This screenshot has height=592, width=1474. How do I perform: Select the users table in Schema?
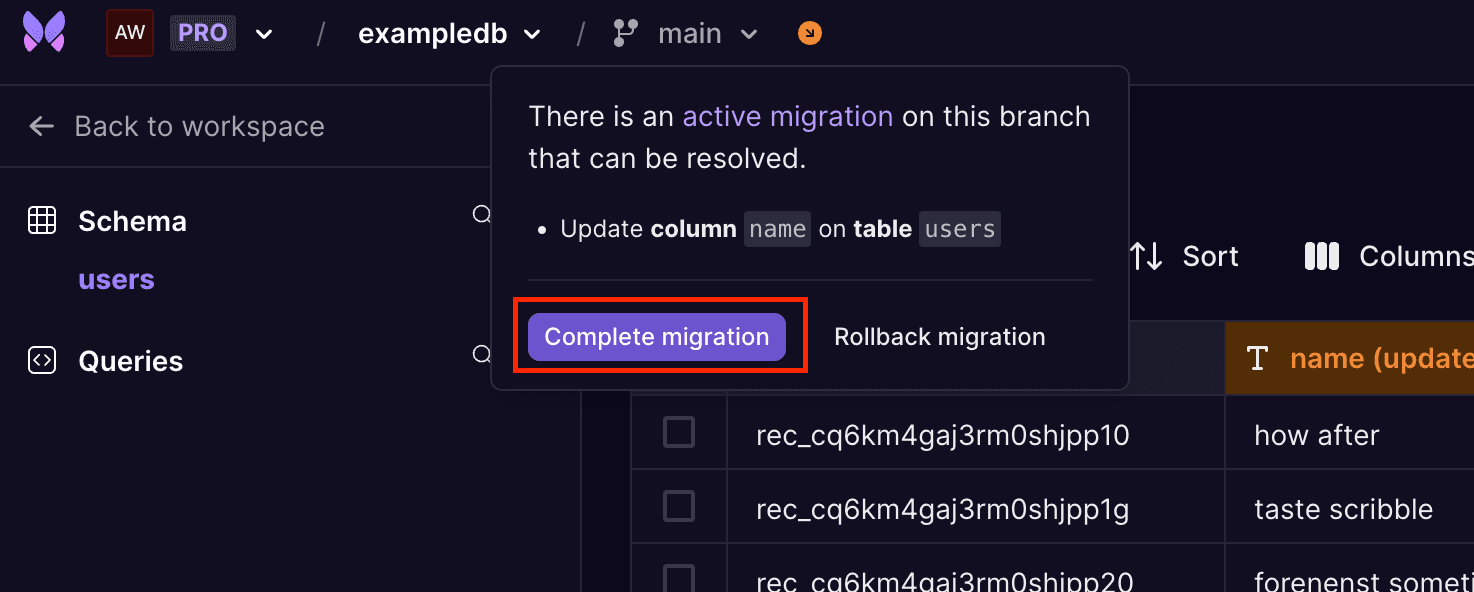pyautogui.click(x=116, y=280)
